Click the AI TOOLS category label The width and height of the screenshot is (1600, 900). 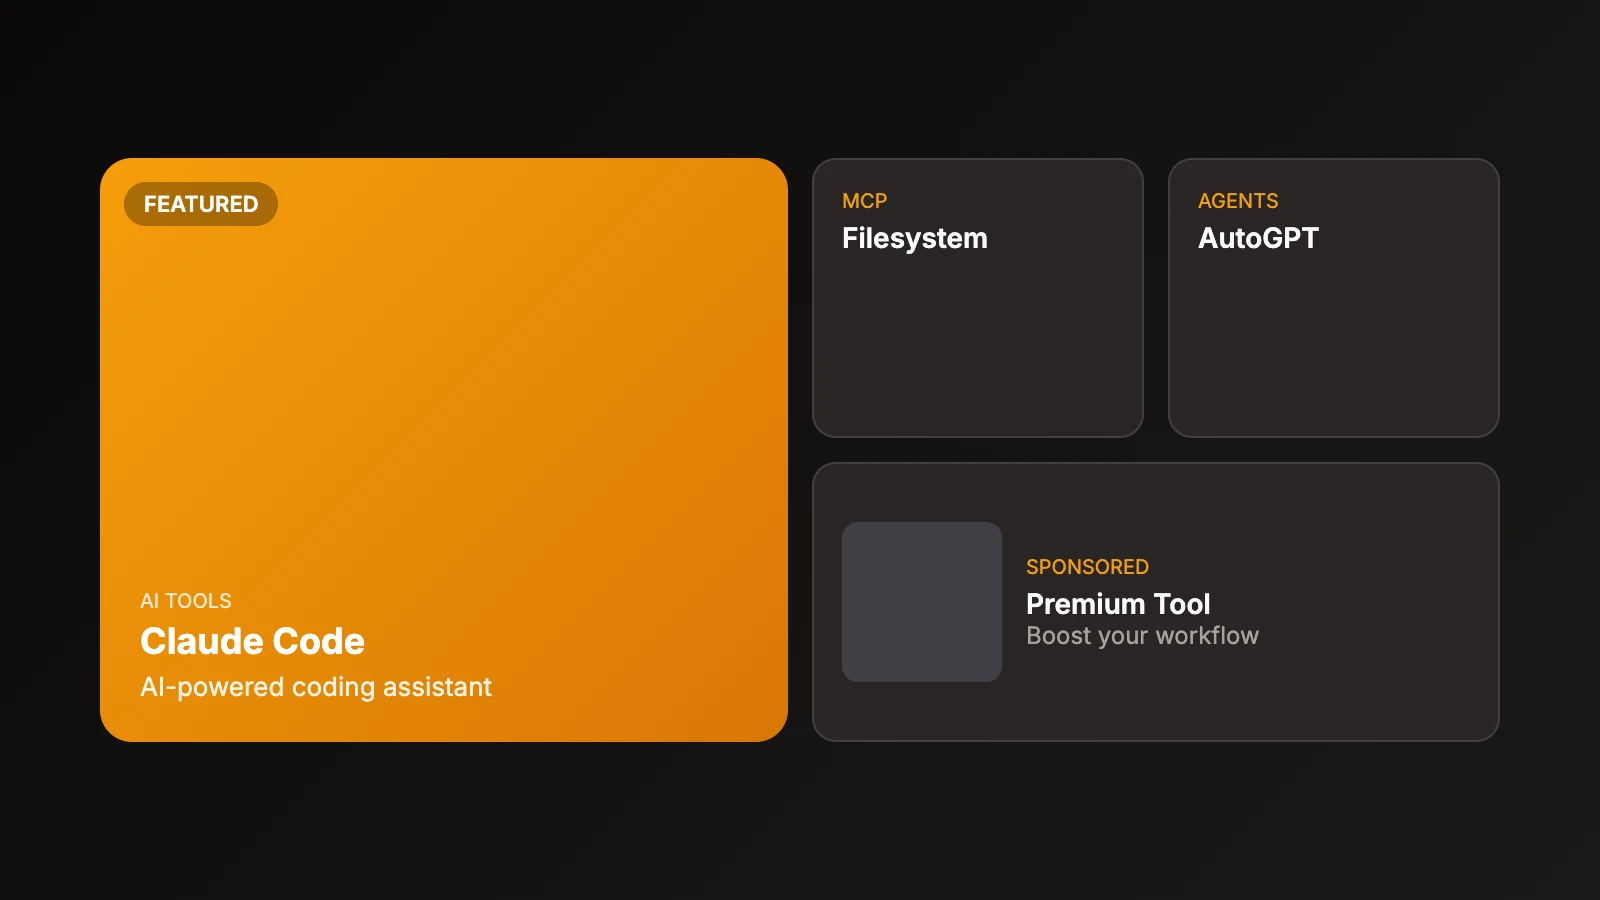tap(186, 601)
